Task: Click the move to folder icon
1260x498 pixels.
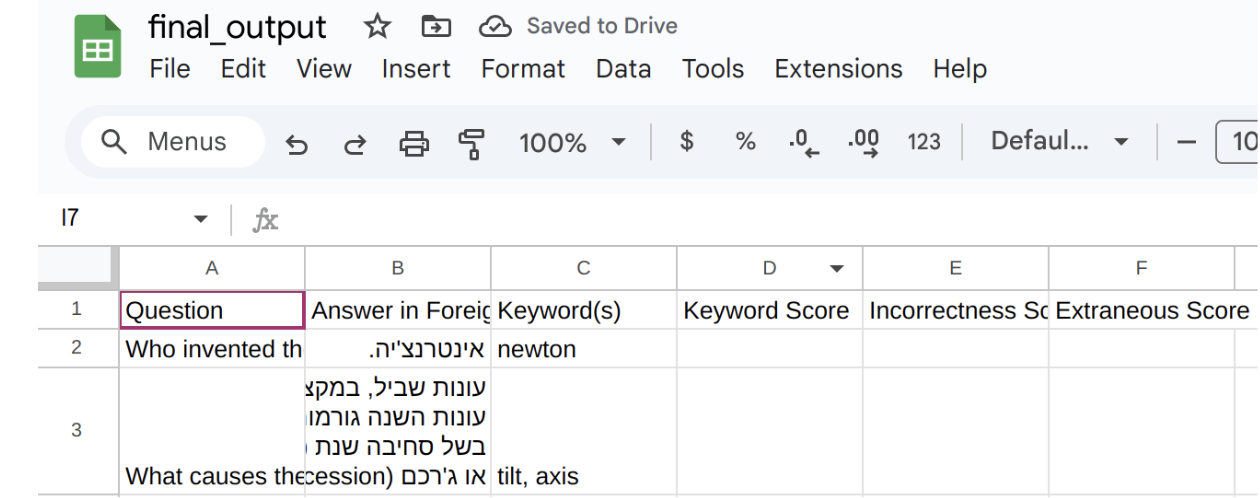Action: [436, 27]
